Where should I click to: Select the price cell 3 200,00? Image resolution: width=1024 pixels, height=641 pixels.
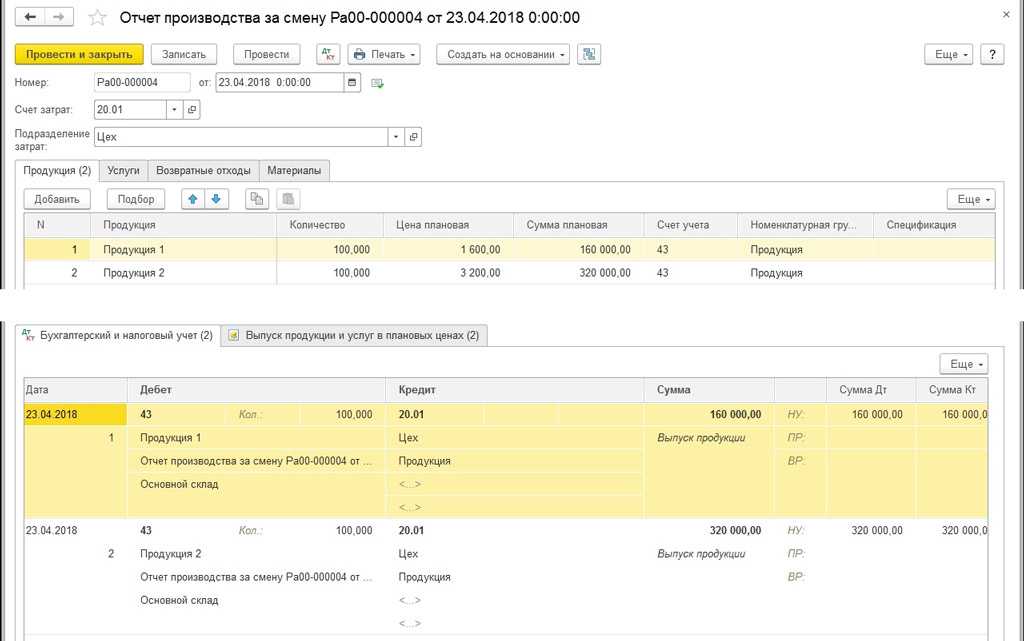point(449,273)
